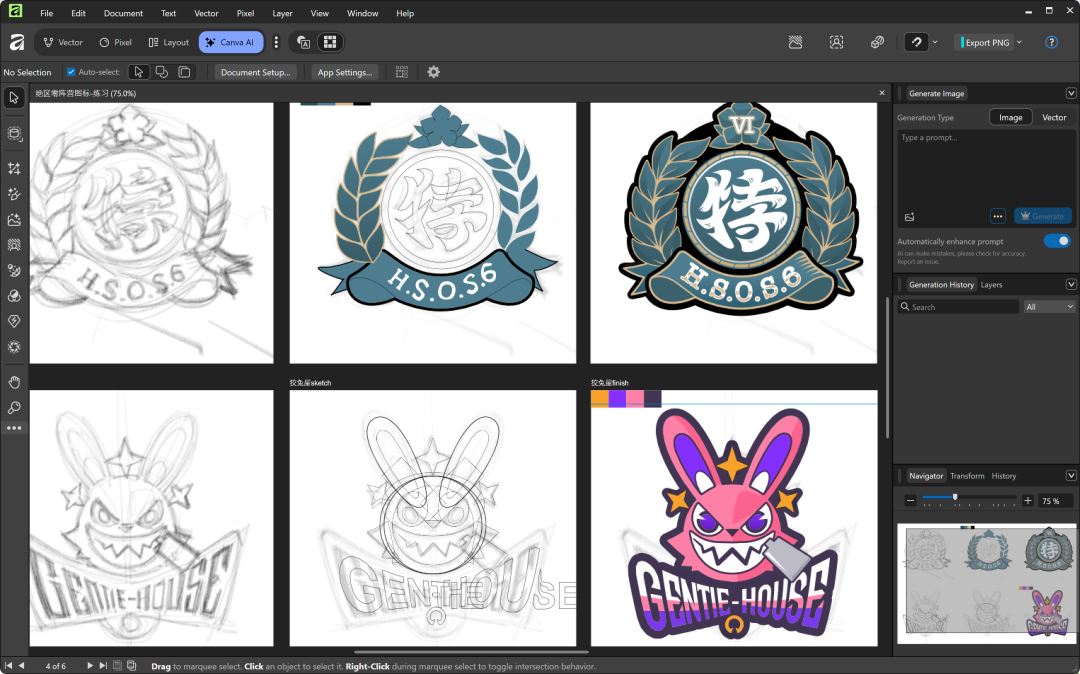The height and width of the screenshot is (674, 1080).
Task: Click App Settings... button
Action: (x=344, y=72)
